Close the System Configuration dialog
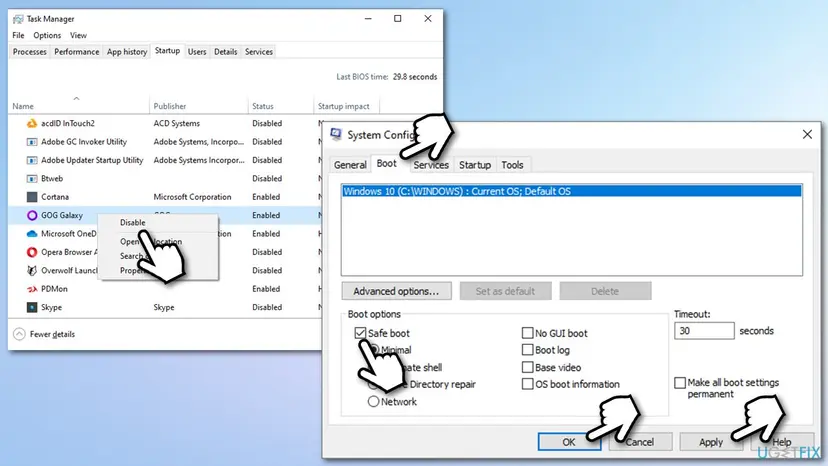Viewport: 828px width, 466px height. coord(807,134)
